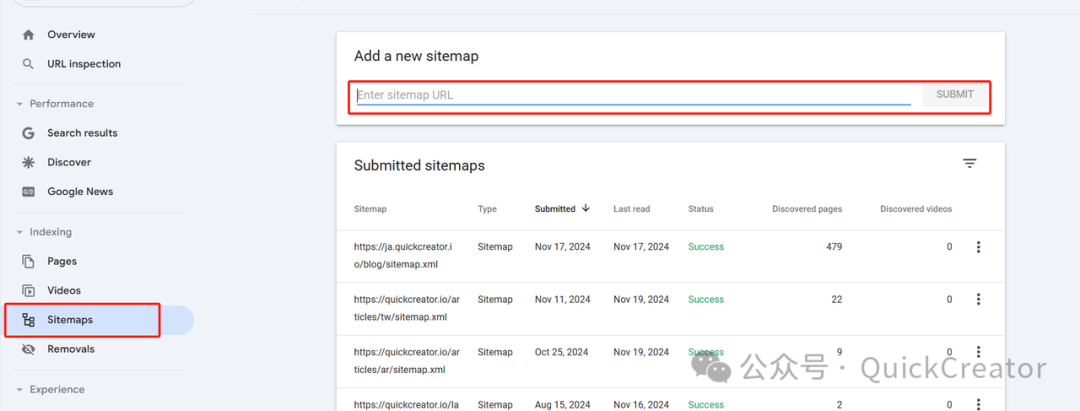Image resolution: width=1080 pixels, height=411 pixels.
Task: Click the Removals crossed-eye icon
Action: point(28,349)
